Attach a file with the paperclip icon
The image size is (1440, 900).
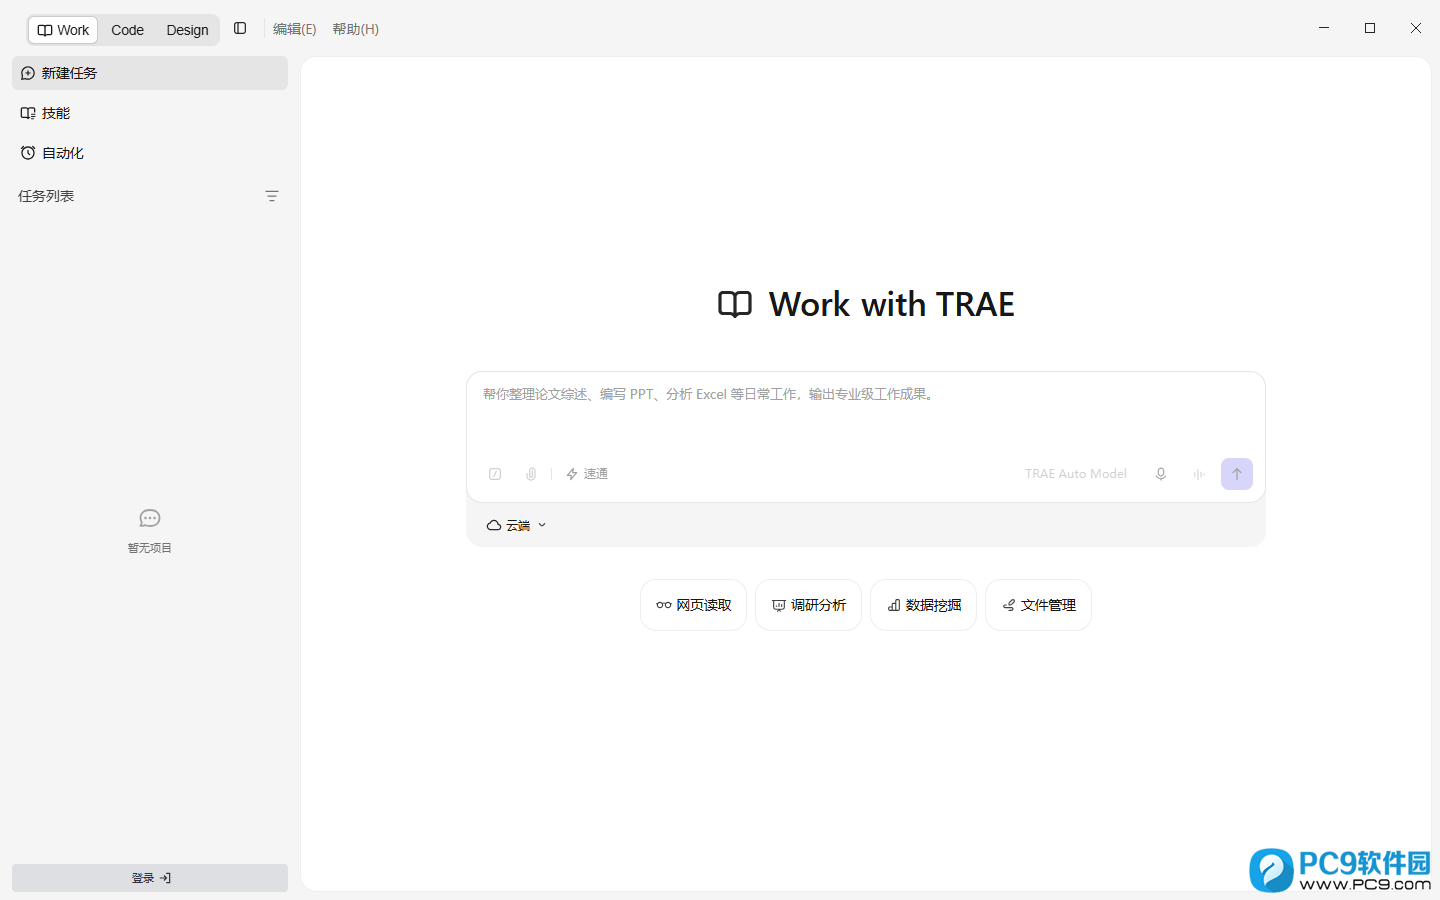point(531,474)
